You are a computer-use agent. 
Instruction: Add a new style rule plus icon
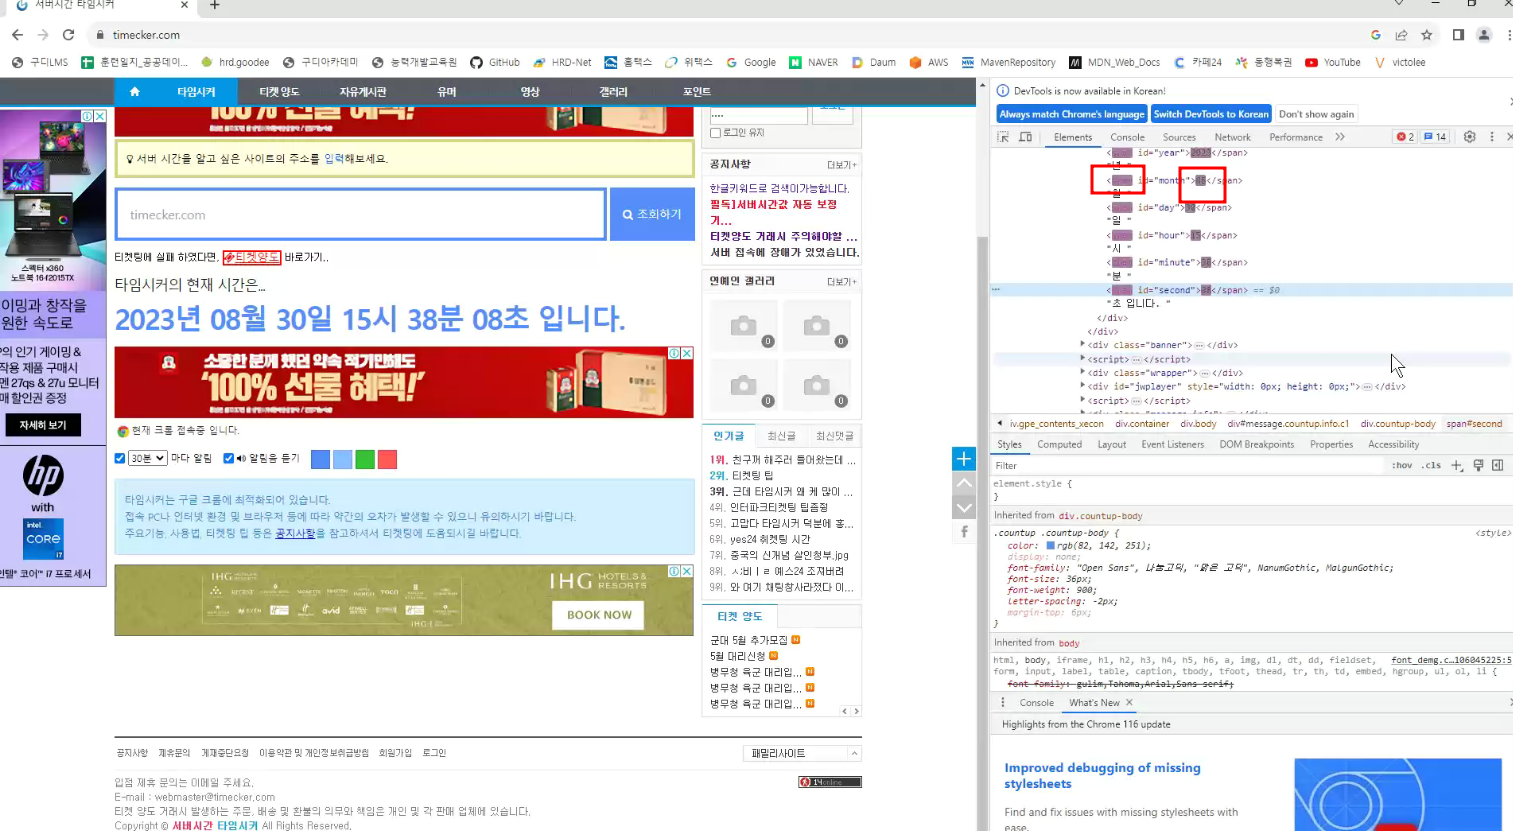click(1457, 465)
